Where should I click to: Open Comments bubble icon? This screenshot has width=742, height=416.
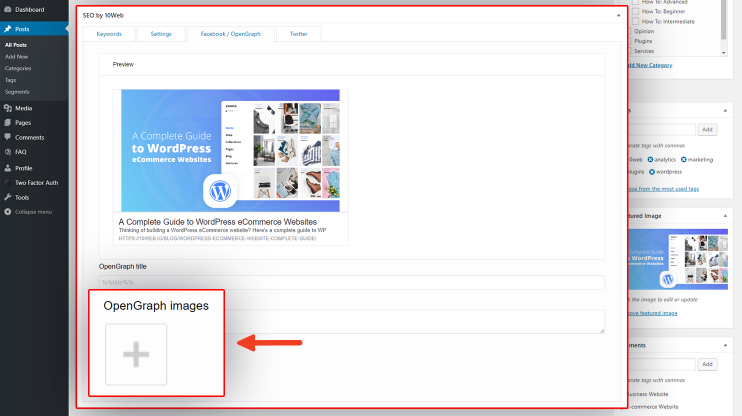[x=8, y=137]
